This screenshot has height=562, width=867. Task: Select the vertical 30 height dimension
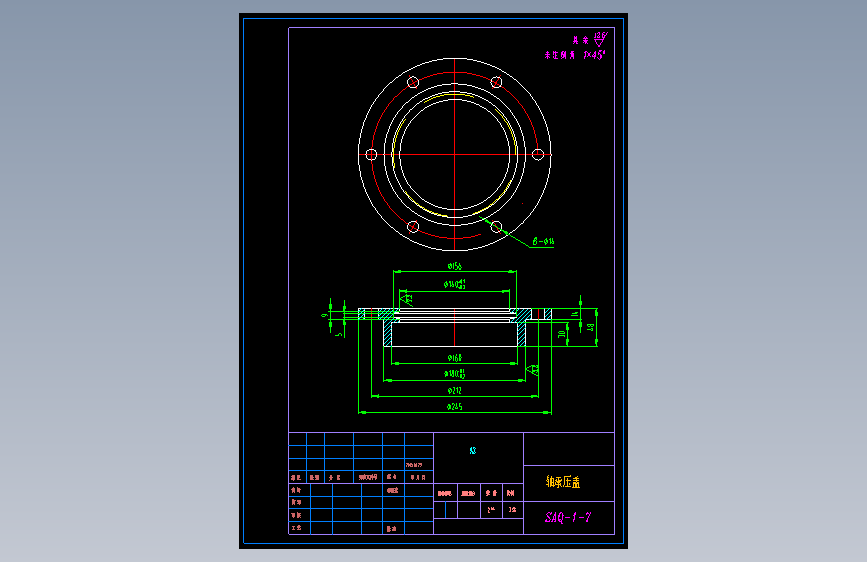562,334
